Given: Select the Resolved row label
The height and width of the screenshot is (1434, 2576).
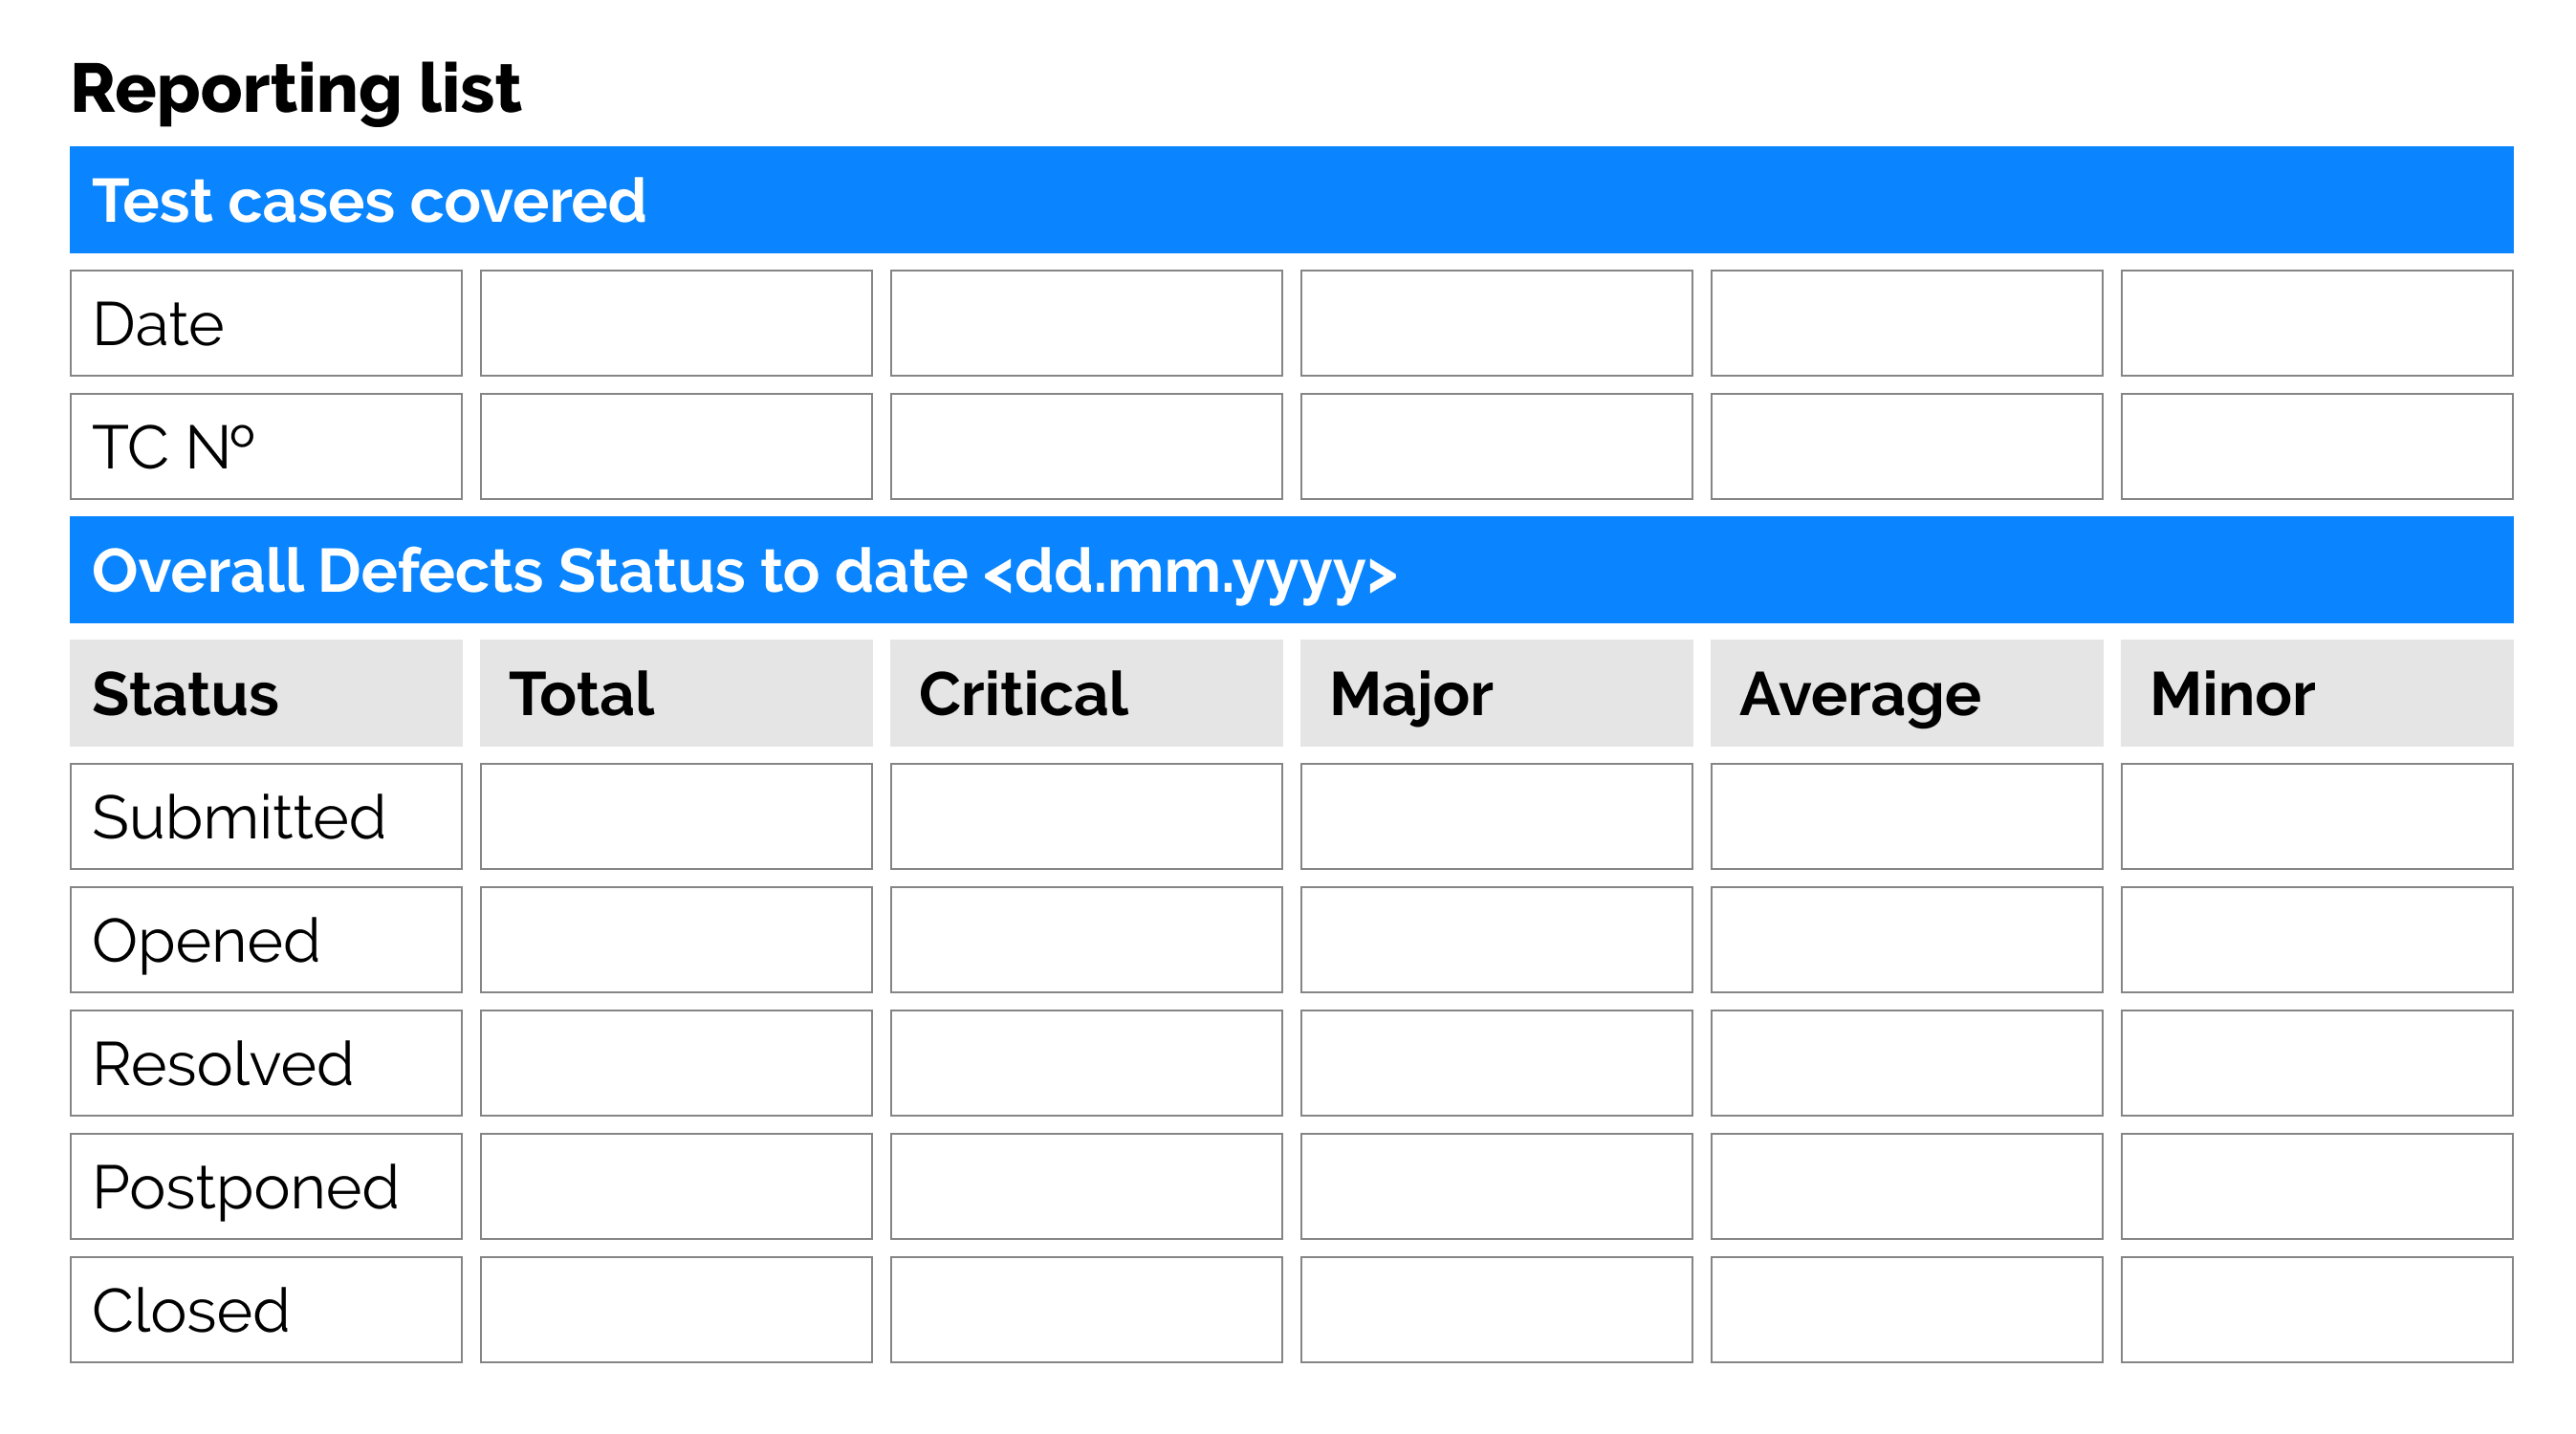Looking at the screenshot, I should click(x=266, y=1063).
